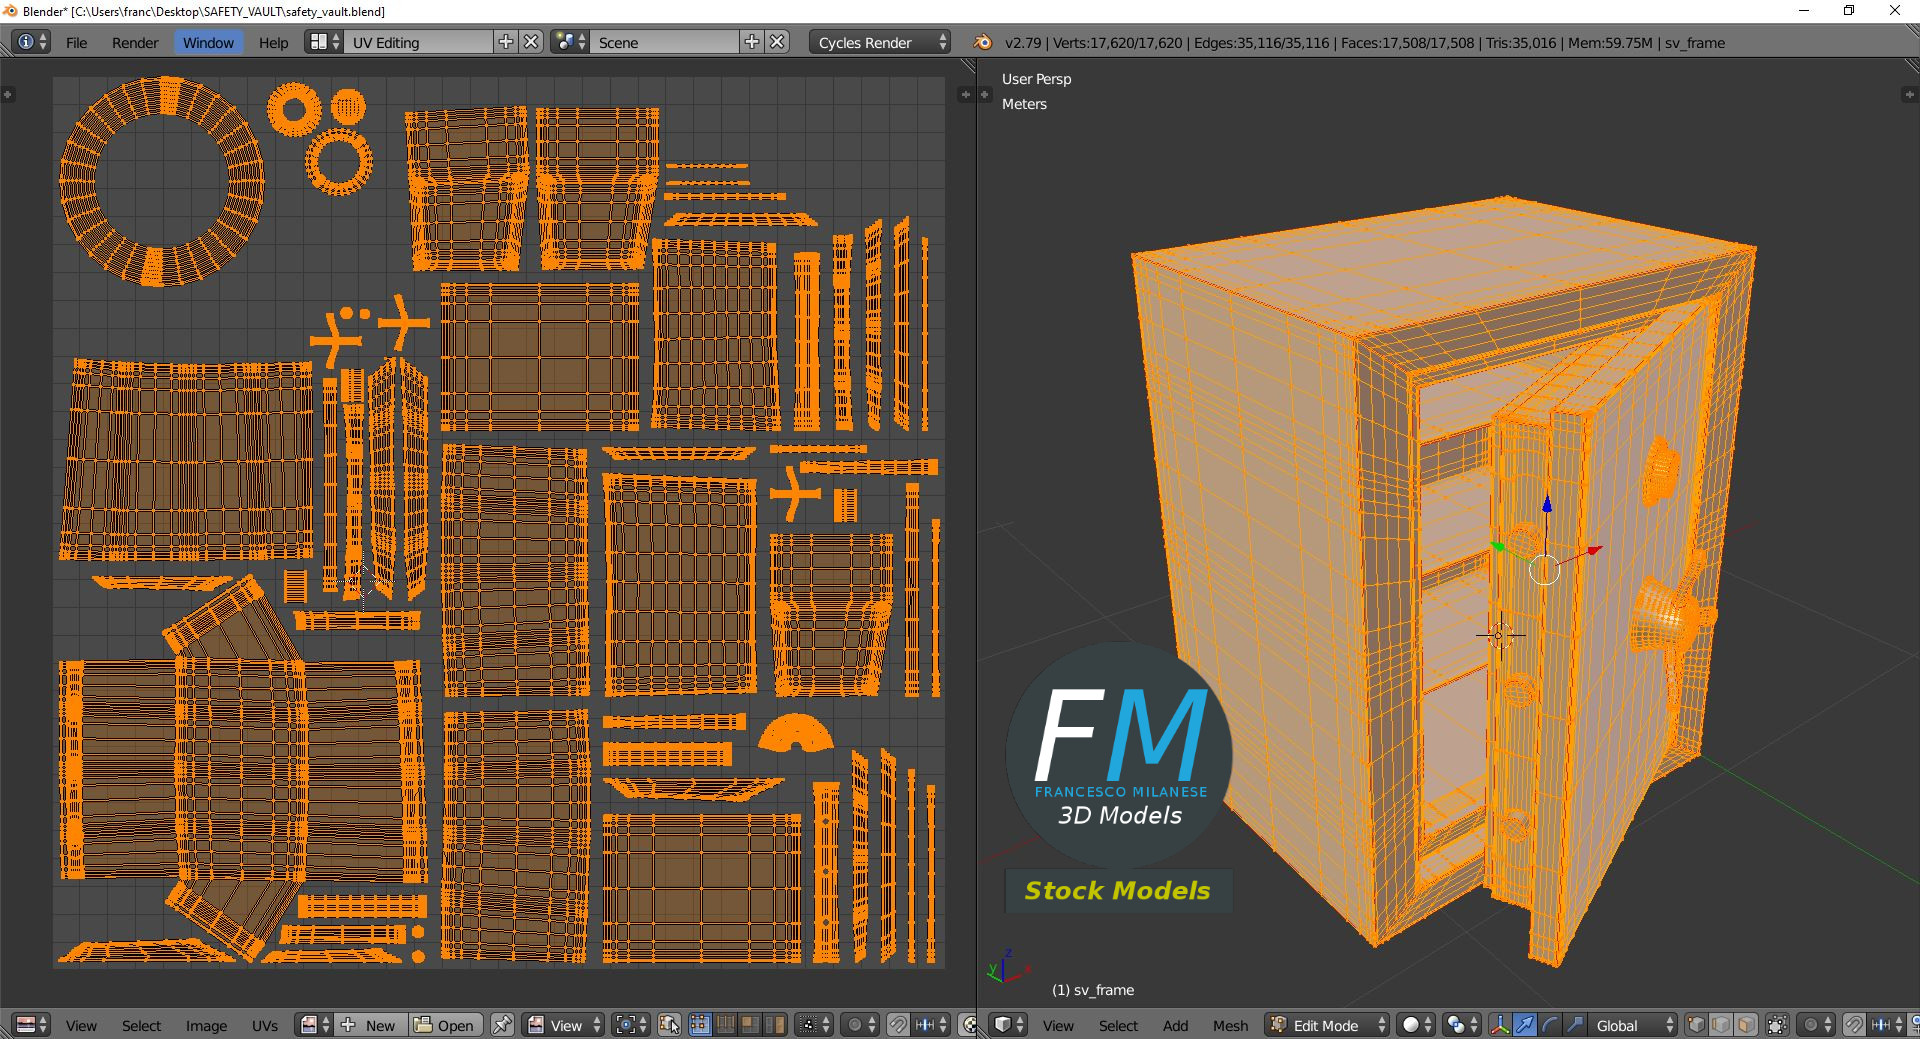The height and width of the screenshot is (1039, 1920).
Task: Click the Open image button
Action: [x=446, y=1025]
